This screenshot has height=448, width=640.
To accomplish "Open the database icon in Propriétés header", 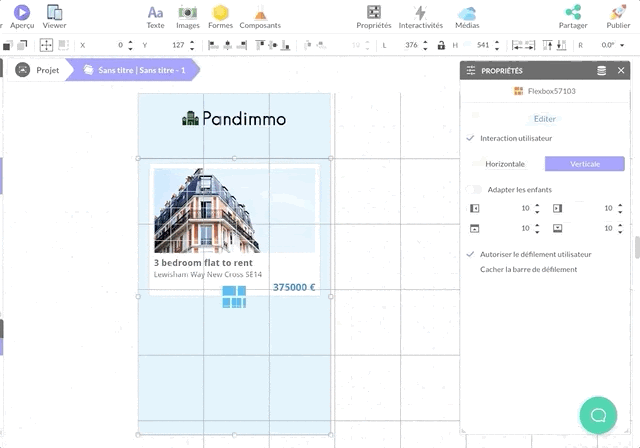I will click(x=601, y=71).
